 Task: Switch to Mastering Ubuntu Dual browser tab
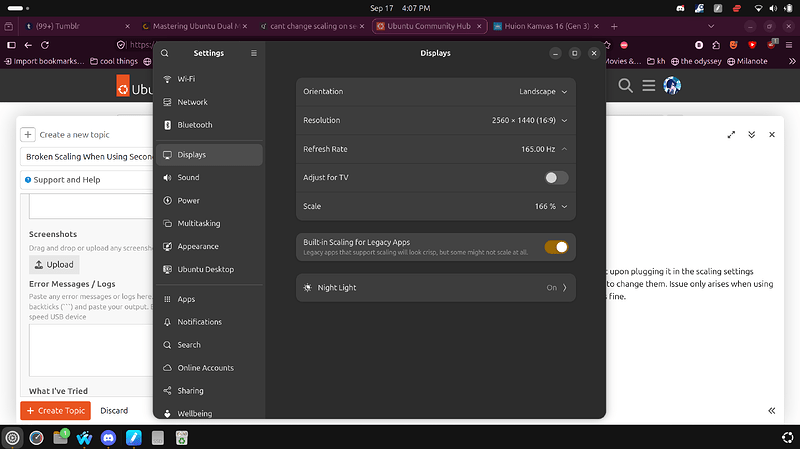coord(194,26)
